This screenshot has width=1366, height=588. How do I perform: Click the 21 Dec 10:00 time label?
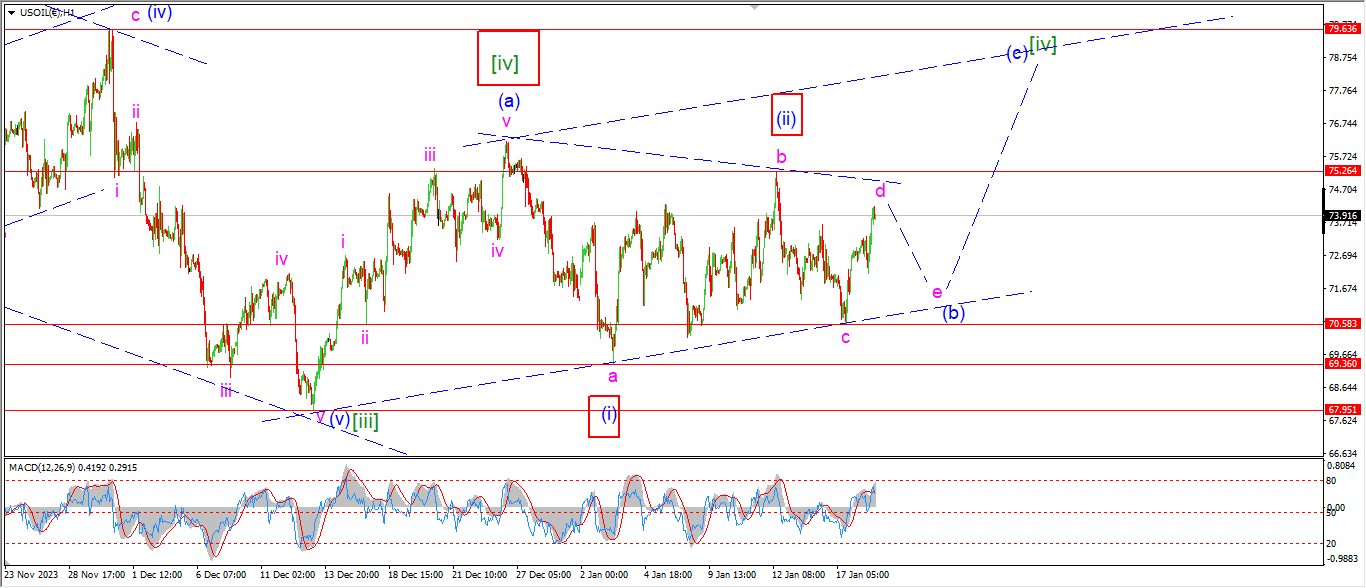(x=479, y=575)
